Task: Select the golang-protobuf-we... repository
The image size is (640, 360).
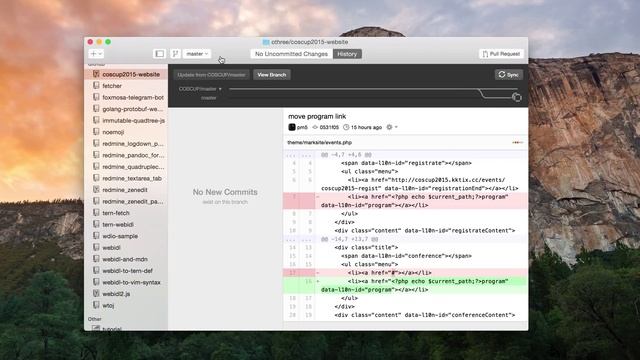Action: (126, 109)
